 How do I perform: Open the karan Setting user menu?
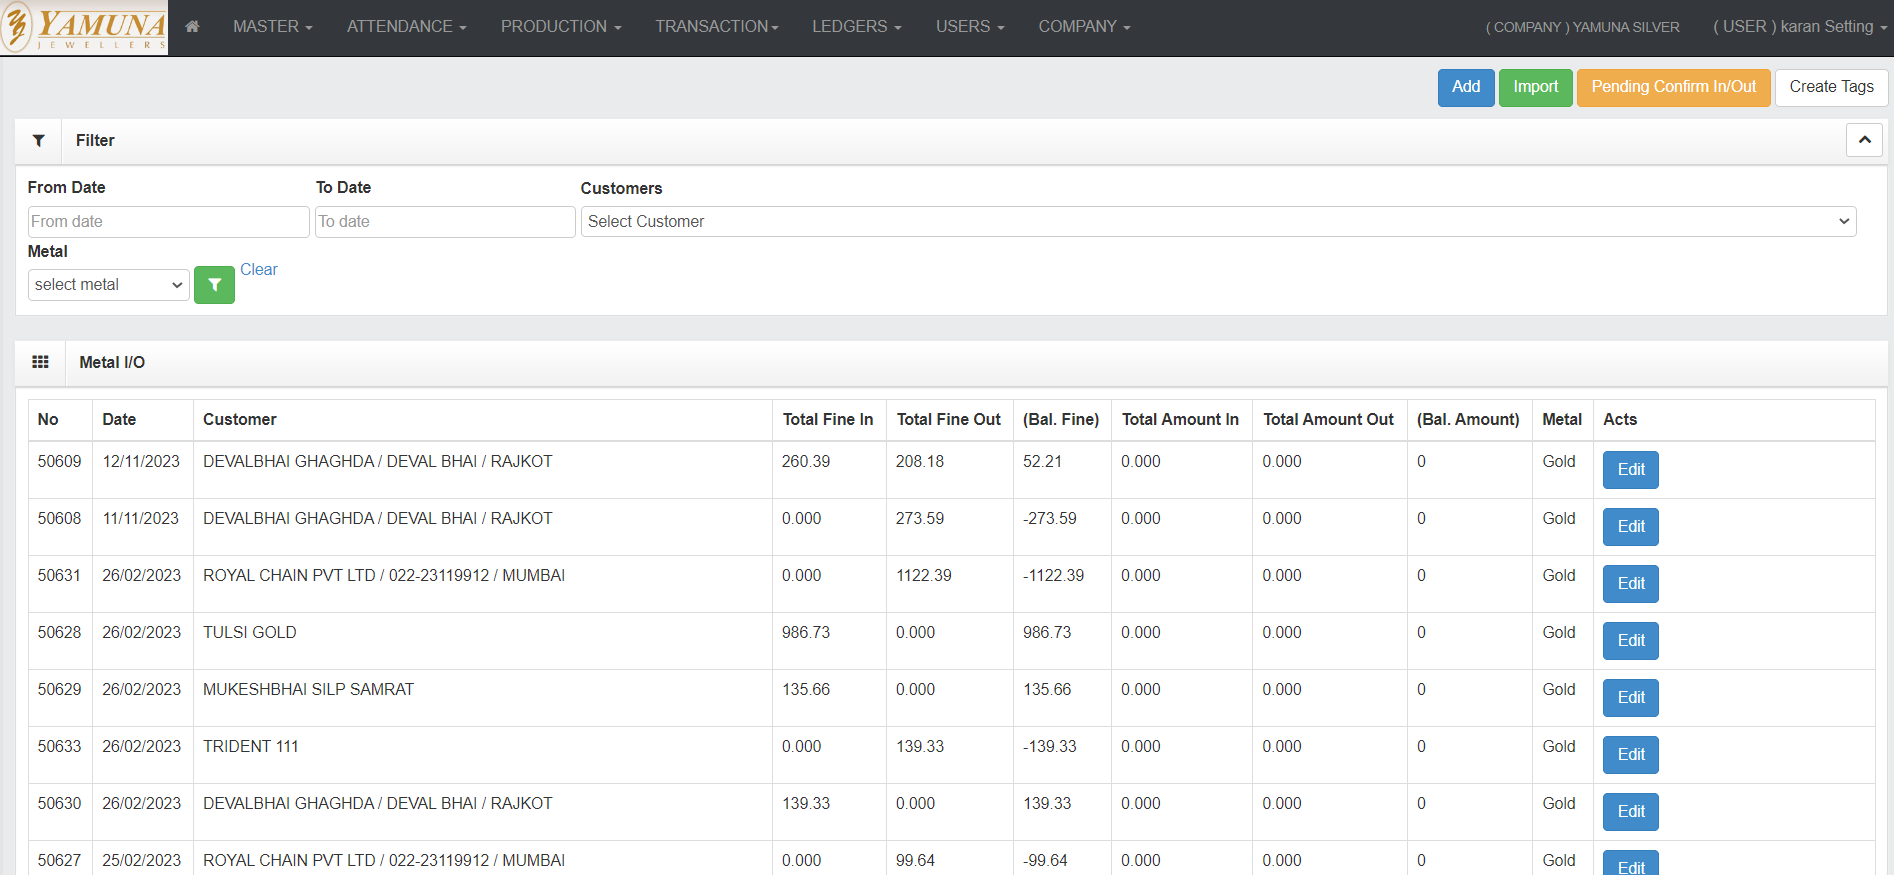pyautogui.click(x=1799, y=27)
